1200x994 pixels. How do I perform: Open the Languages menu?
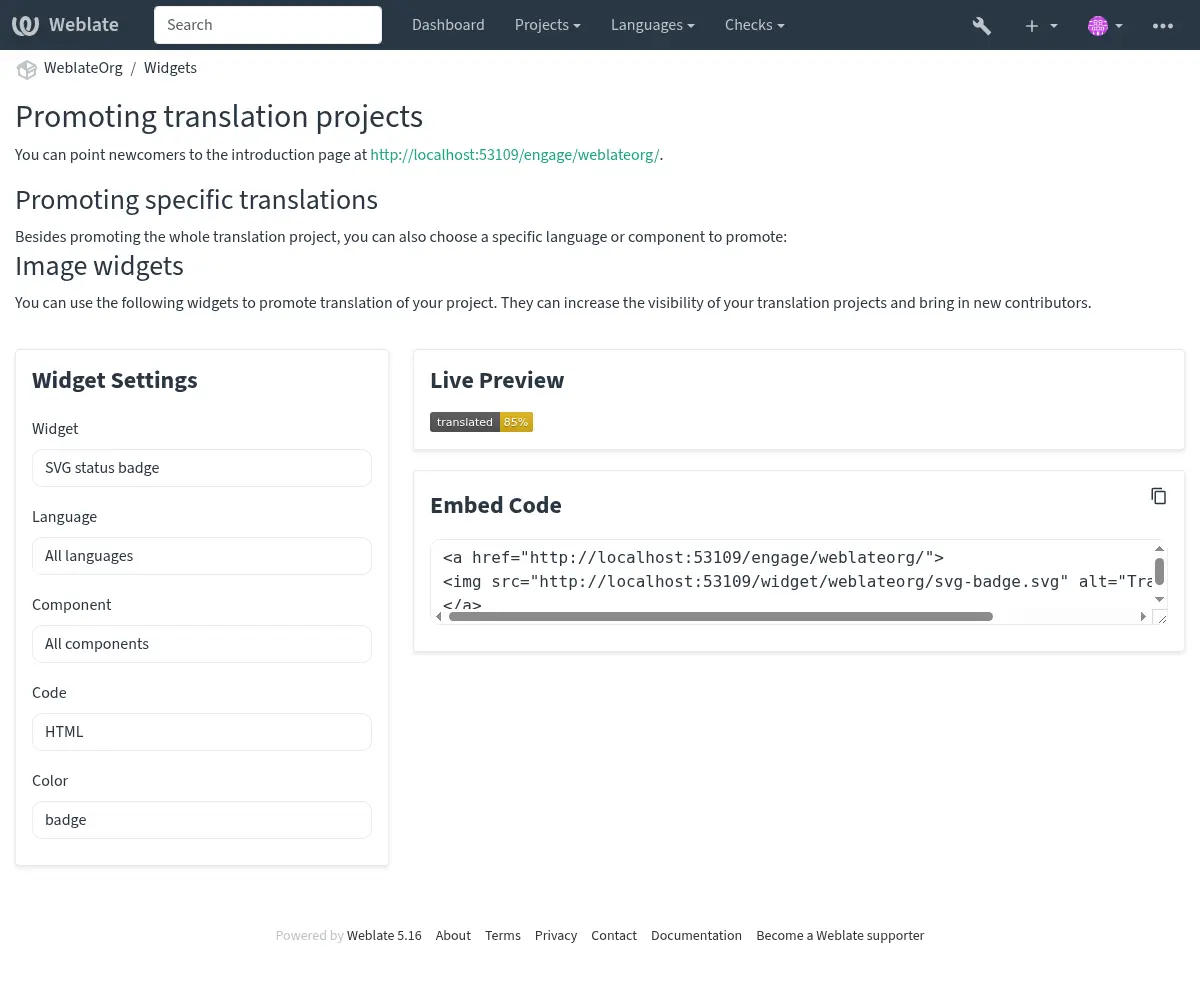pyautogui.click(x=652, y=25)
